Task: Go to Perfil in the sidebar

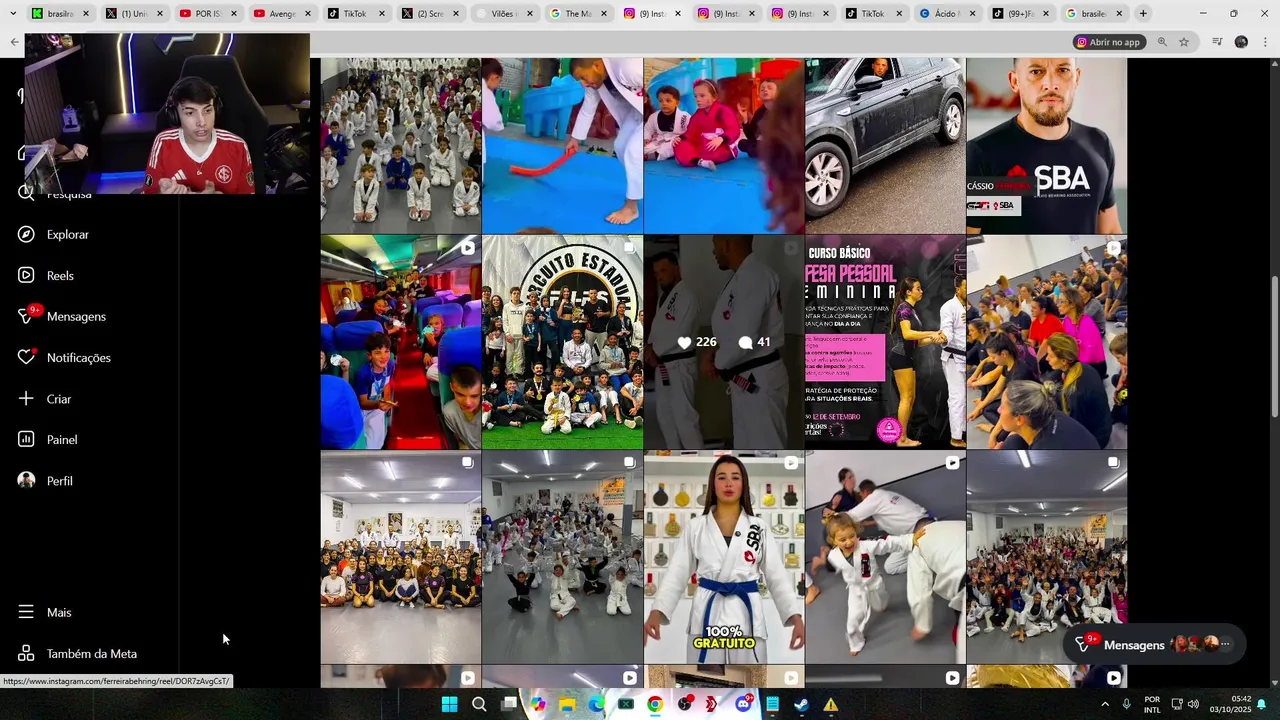Action: pyautogui.click(x=46, y=480)
